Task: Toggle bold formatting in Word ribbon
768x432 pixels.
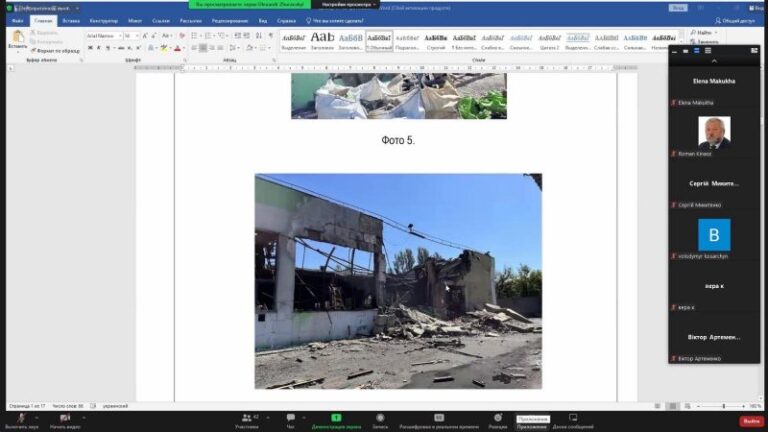Action: pos(90,47)
